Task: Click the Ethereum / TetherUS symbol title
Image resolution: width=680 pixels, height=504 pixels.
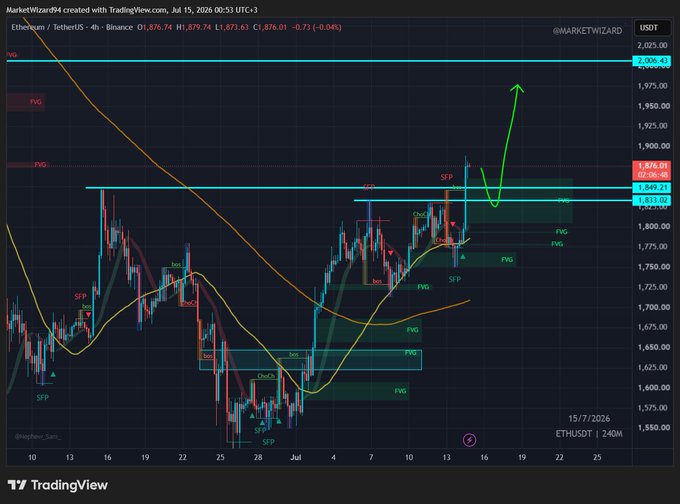Action: click(72, 27)
